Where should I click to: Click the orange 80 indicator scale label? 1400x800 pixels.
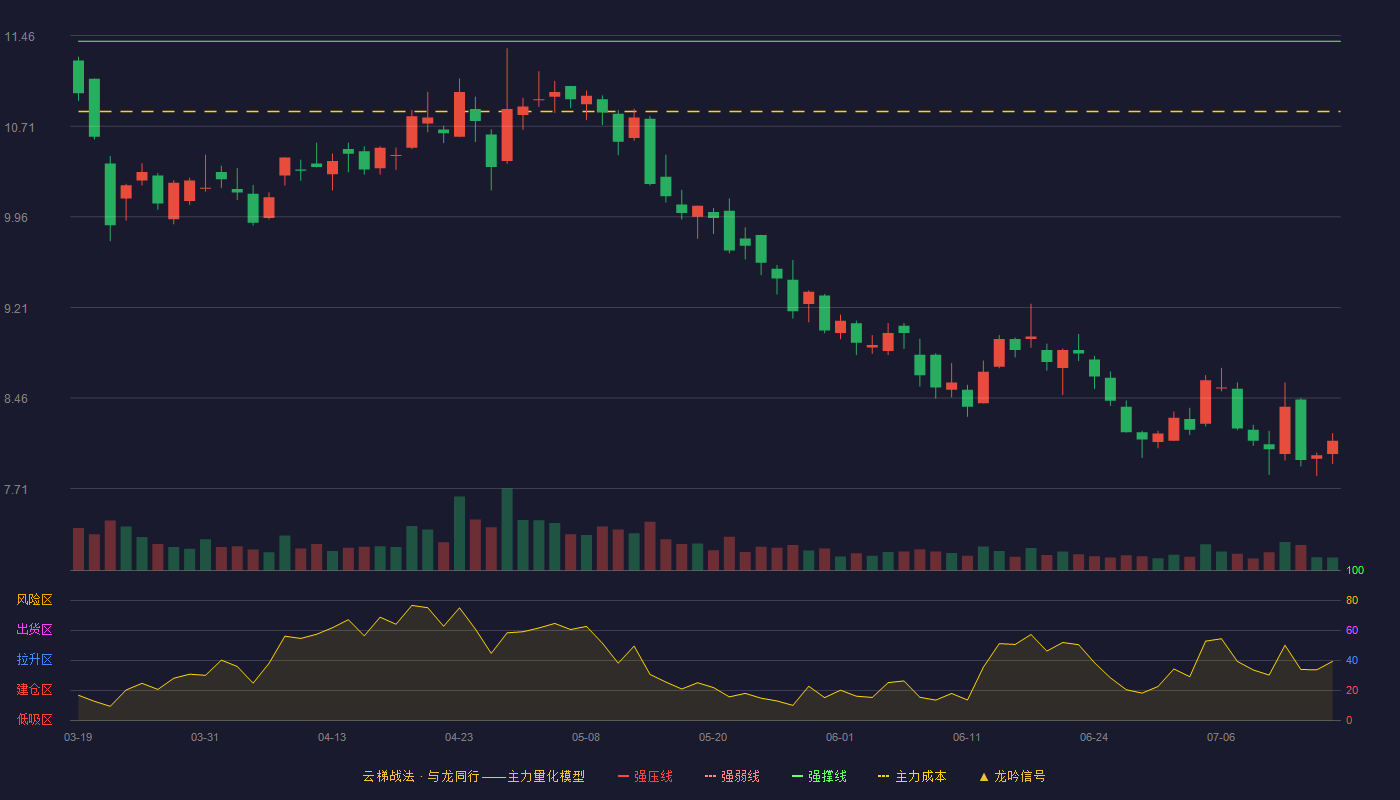point(1352,601)
